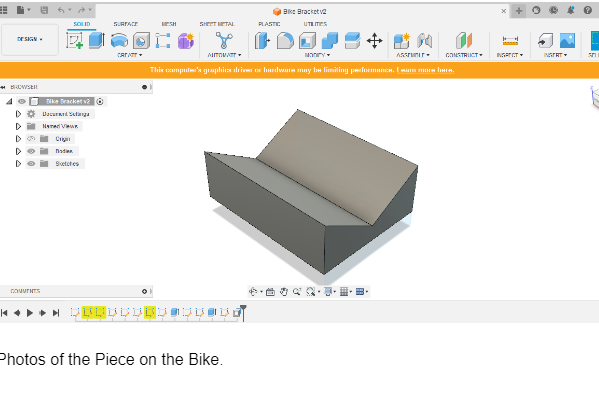The width and height of the screenshot is (599, 398).
Task: Open the CREATE dropdown menu
Action: point(130,55)
